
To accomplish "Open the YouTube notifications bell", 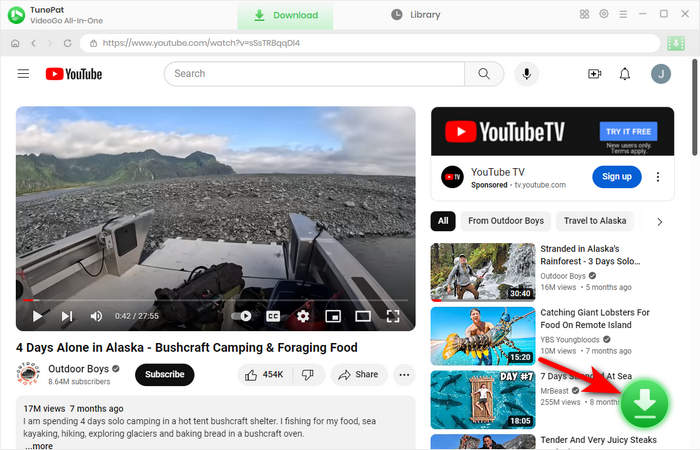I will [625, 74].
